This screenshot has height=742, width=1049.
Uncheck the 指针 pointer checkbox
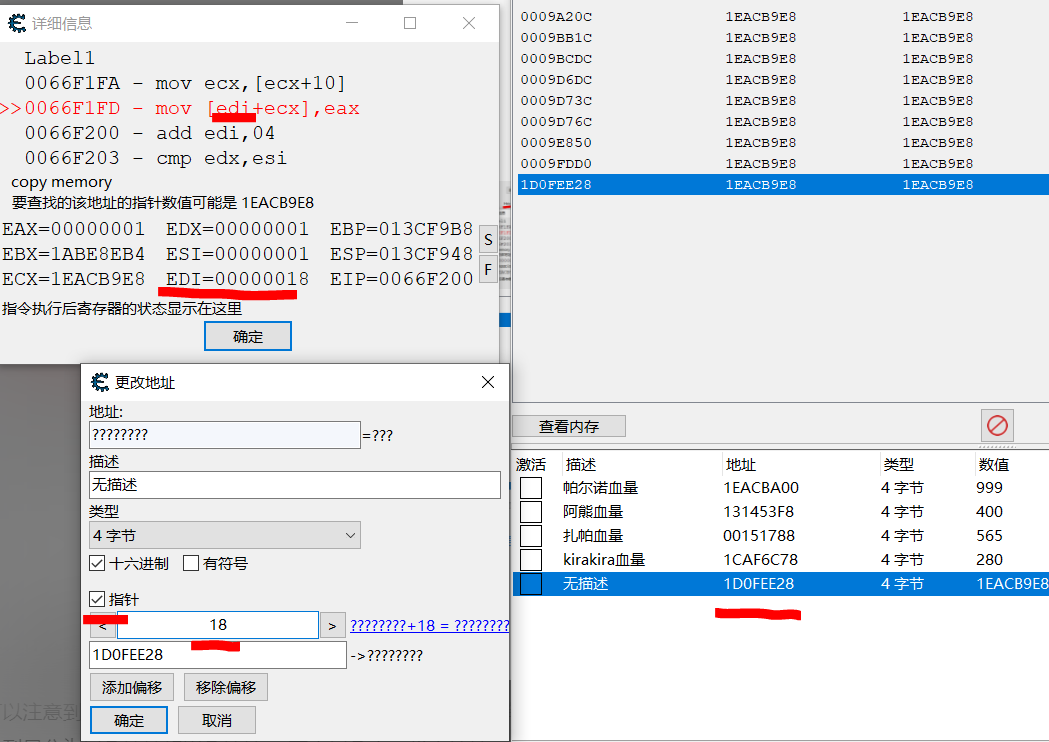pyautogui.click(x=98, y=599)
